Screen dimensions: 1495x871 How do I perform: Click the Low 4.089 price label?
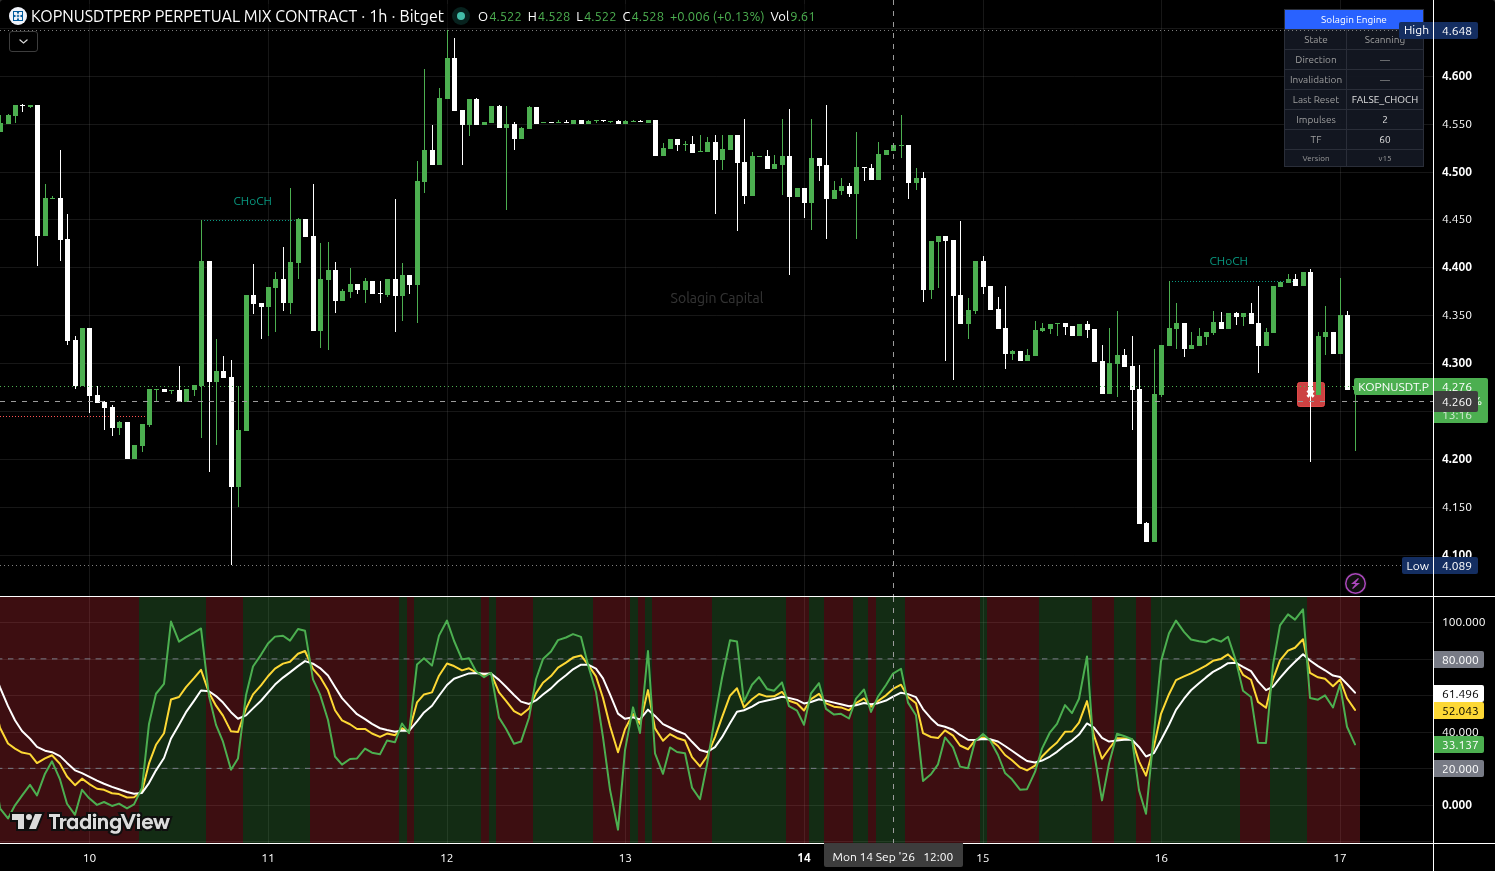click(1440, 566)
